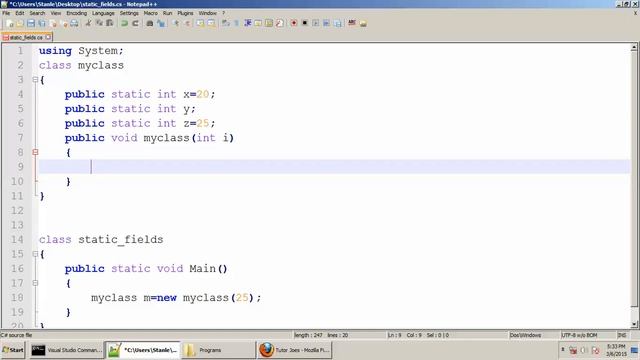The width and height of the screenshot is (640, 360).
Task: Open the Language menu
Action: (x=103, y=13)
